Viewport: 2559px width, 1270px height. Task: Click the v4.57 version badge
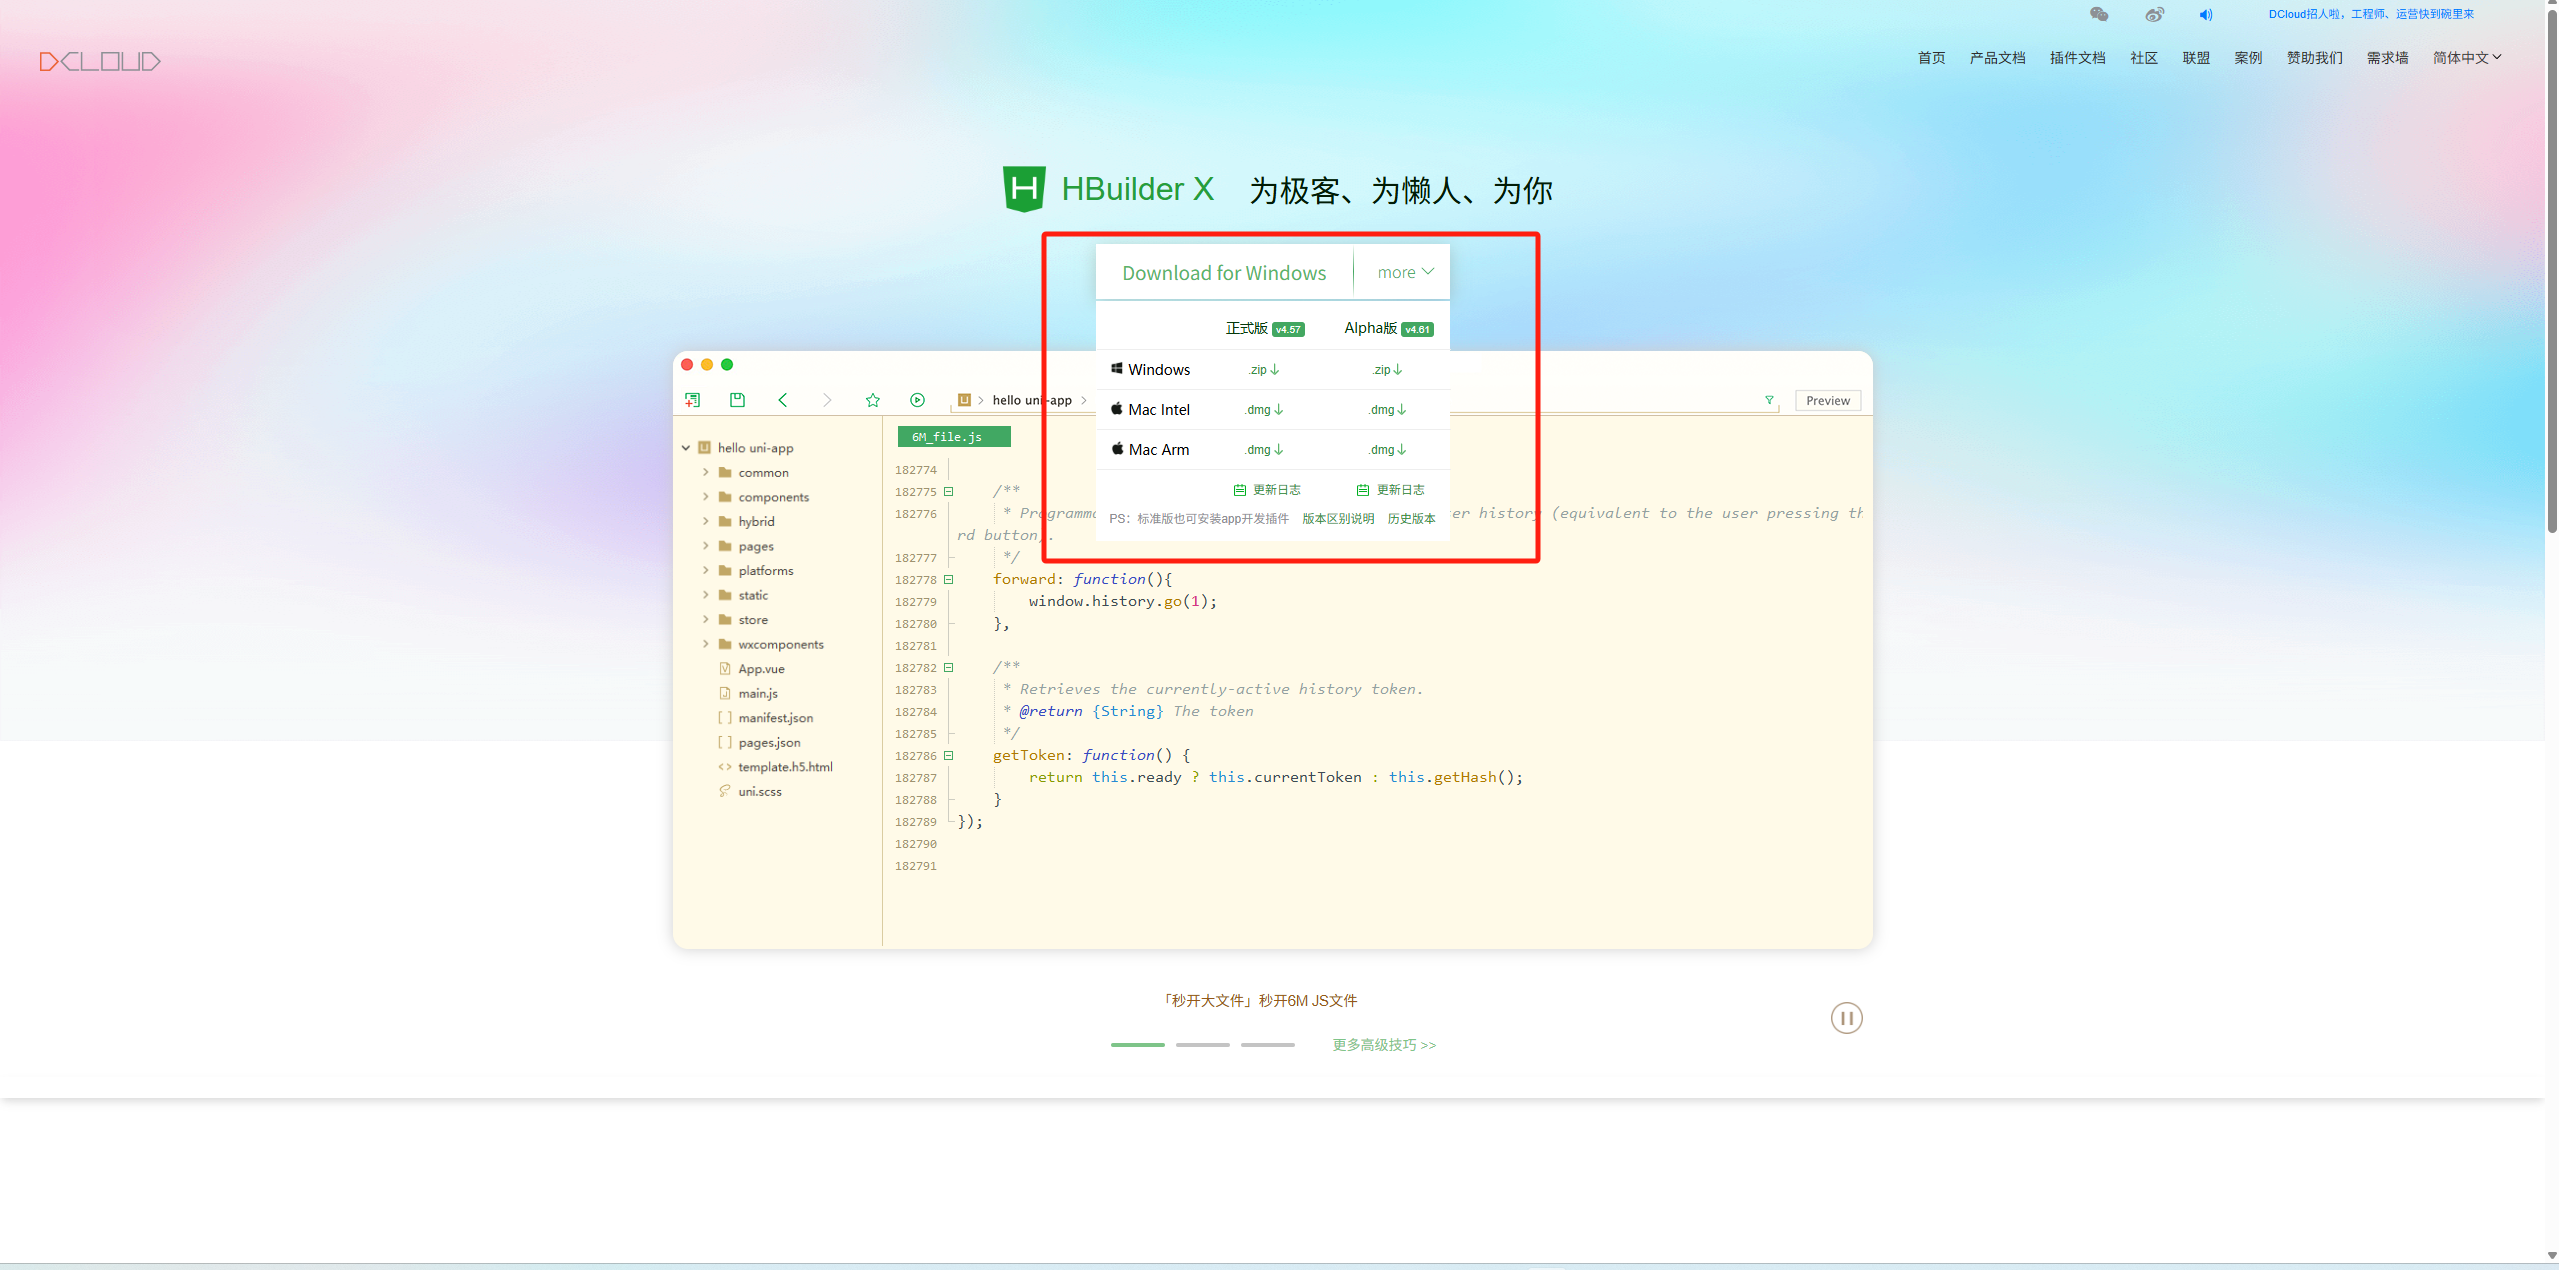(1288, 329)
